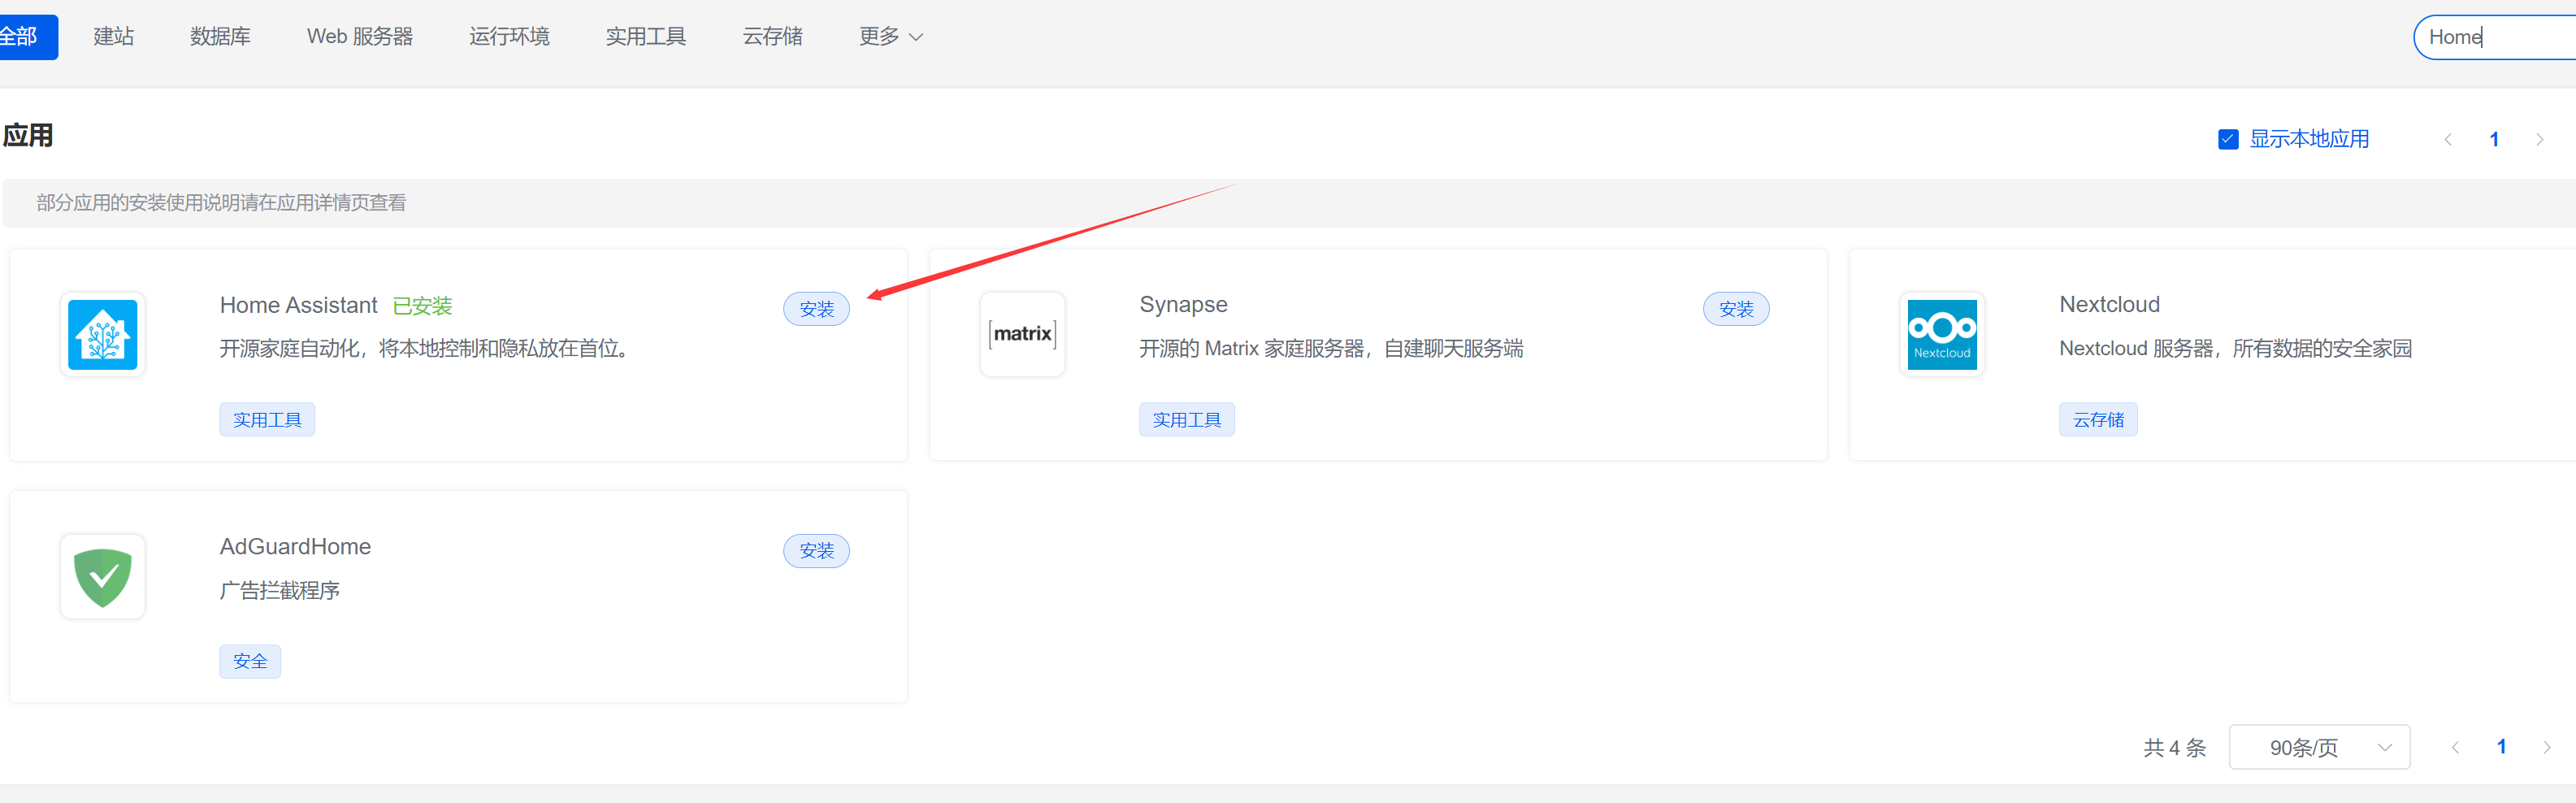Click the Synapse matrix logo icon
The width and height of the screenshot is (2576, 803).
(x=1022, y=335)
